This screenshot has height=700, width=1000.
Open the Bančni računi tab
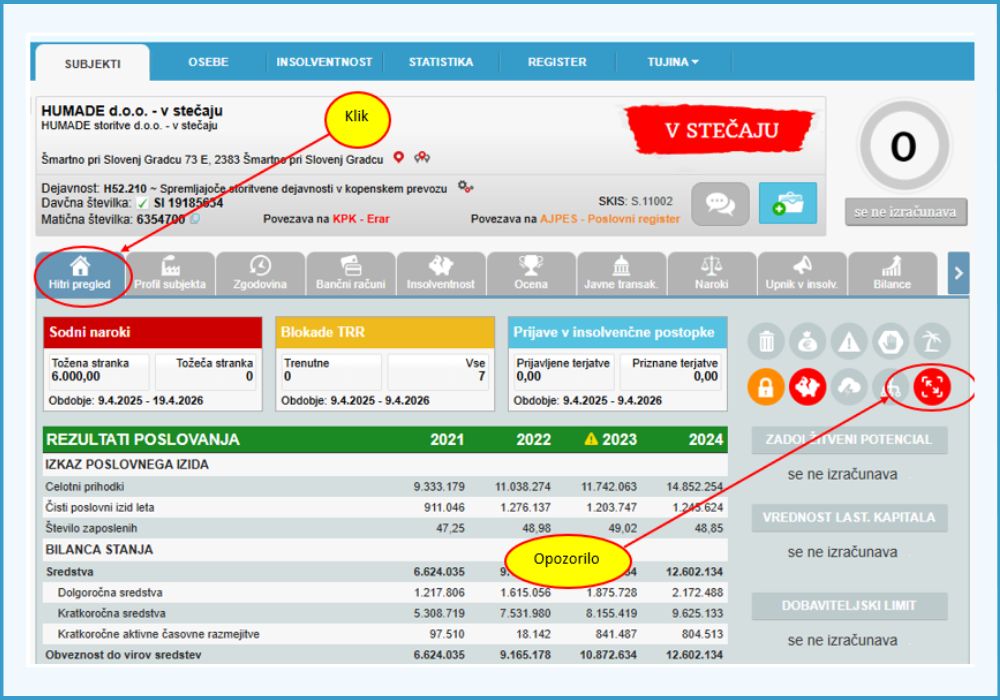pyautogui.click(x=351, y=273)
